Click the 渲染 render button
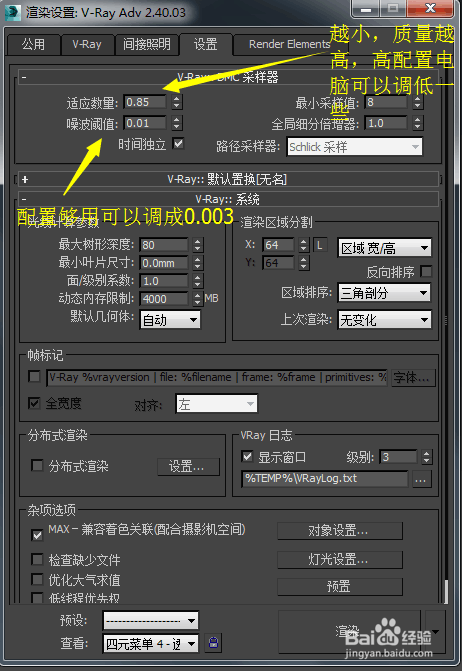Viewport: 462px width, 671px height. pos(349,632)
